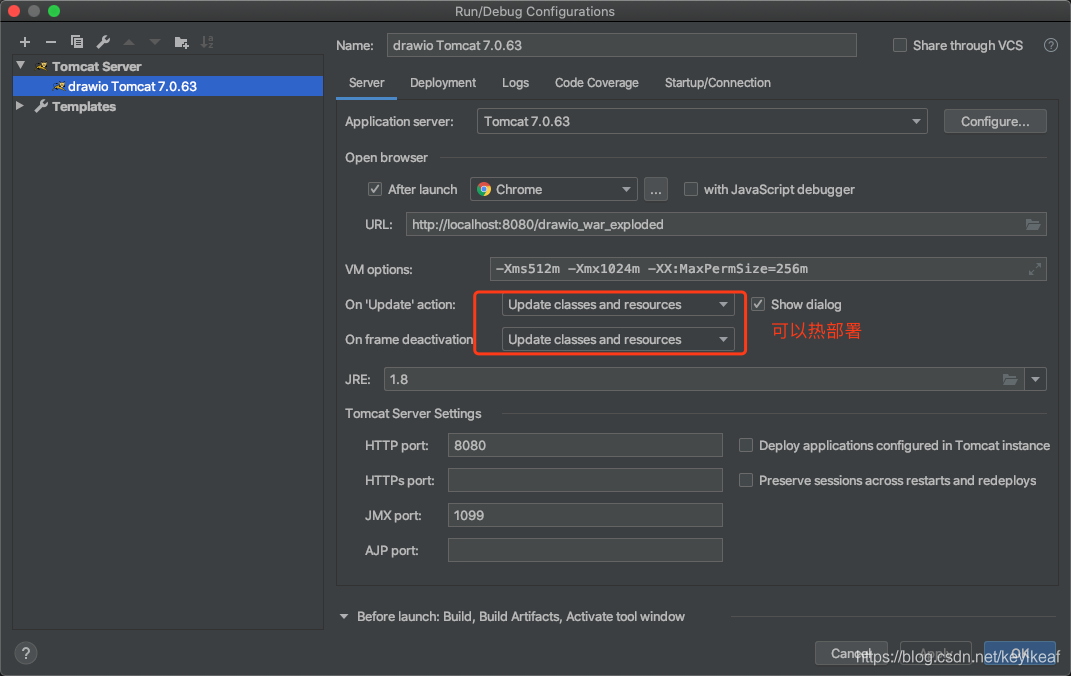1071x676 pixels.
Task: Collapse the Tomcat Server tree node
Action: click(20, 66)
